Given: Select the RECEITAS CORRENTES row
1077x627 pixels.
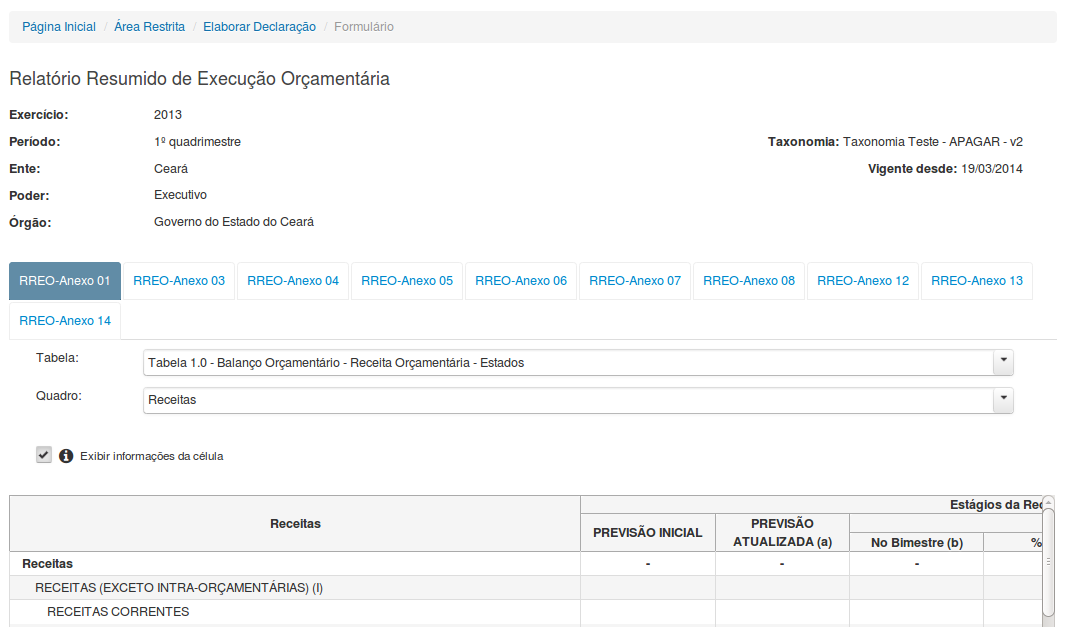Looking at the screenshot, I should [118, 612].
